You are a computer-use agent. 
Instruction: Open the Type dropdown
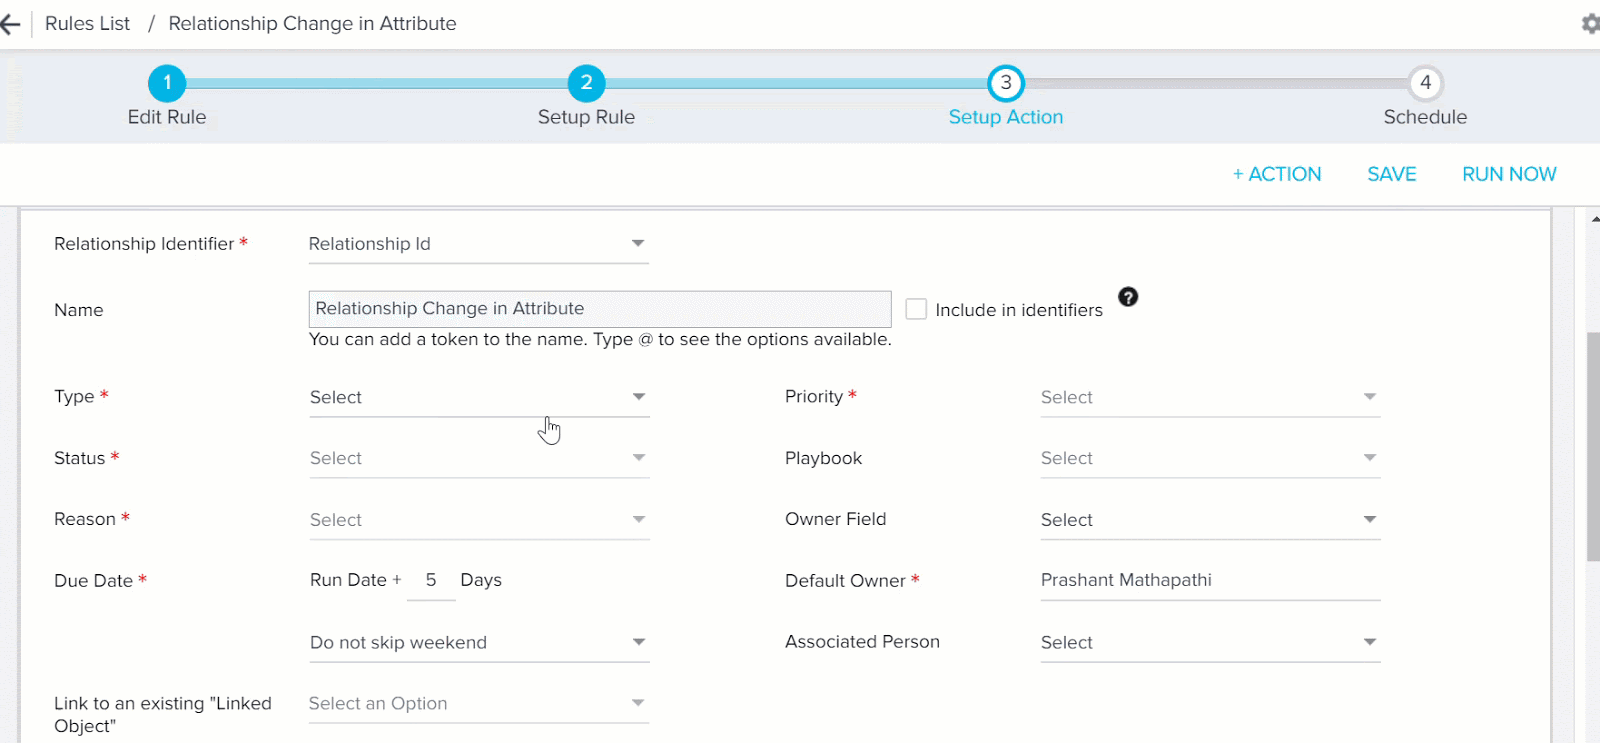tap(478, 397)
